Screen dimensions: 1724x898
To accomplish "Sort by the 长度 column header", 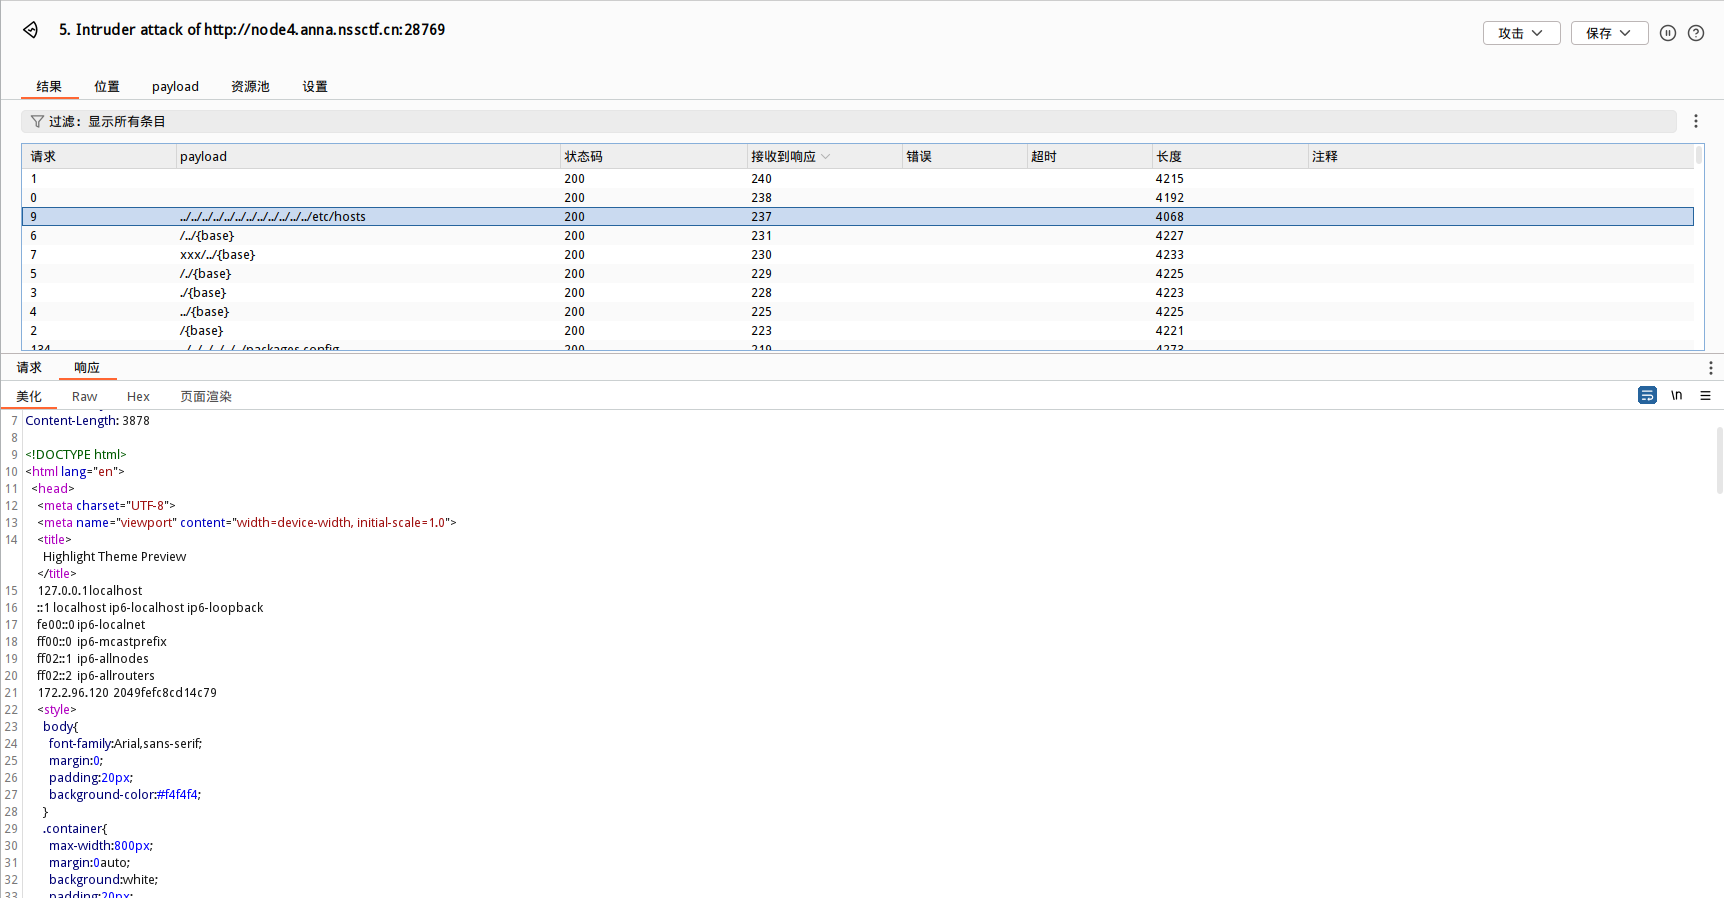I will click(x=1230, y=157).
